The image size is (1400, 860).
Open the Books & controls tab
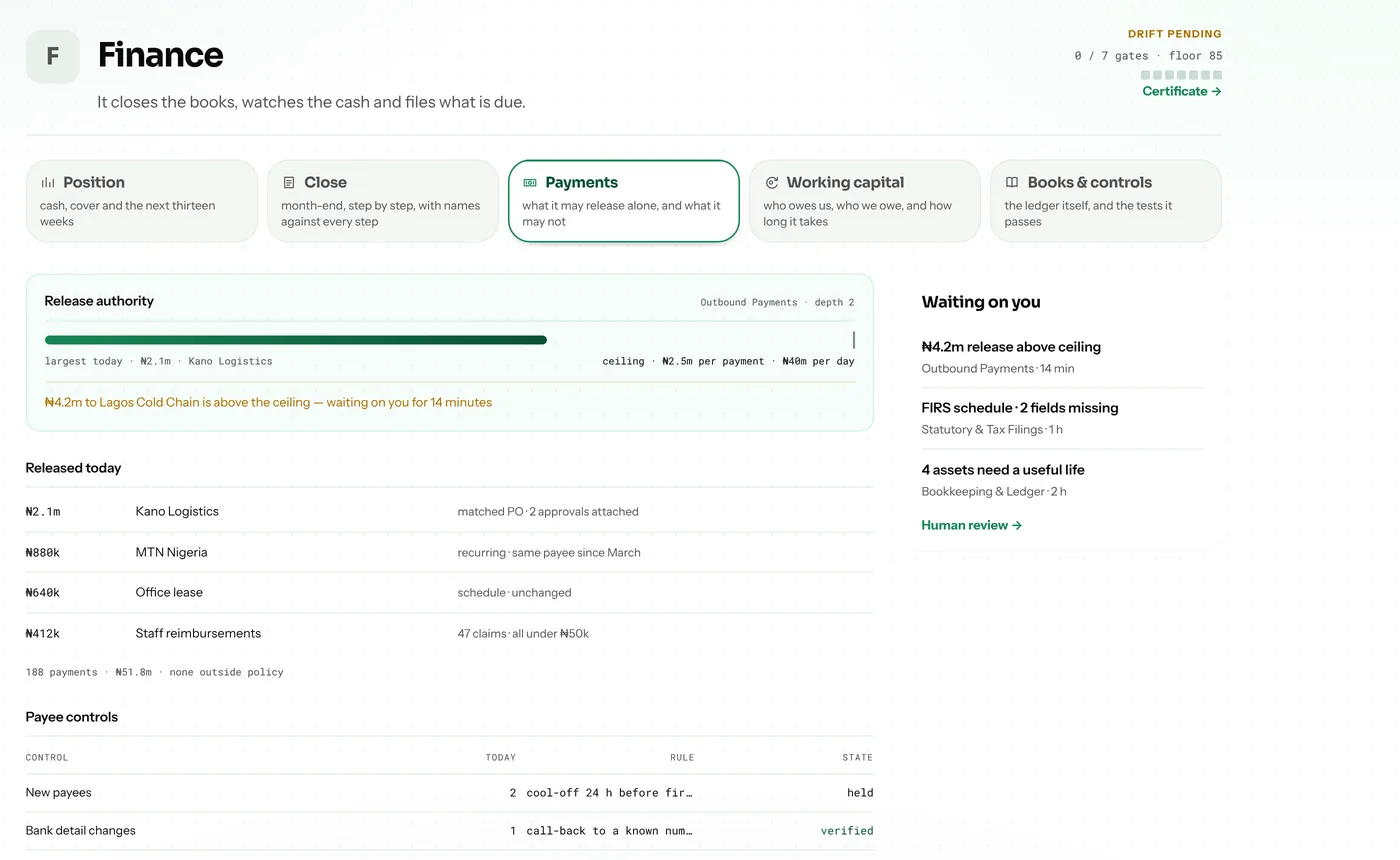point(1106,201)
